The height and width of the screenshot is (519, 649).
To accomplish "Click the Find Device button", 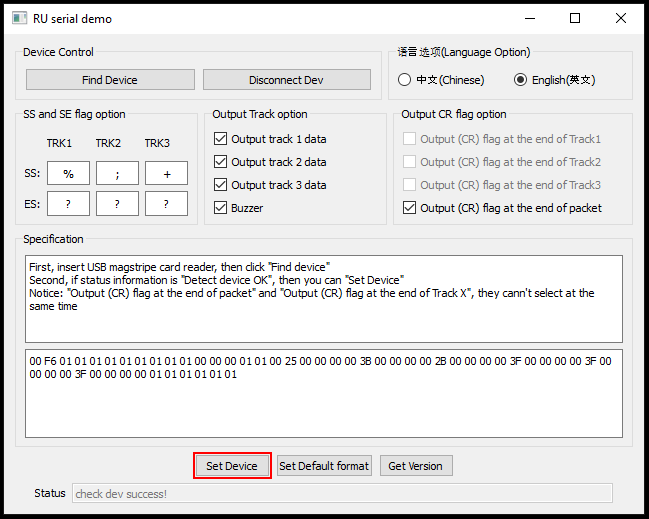I will pos(110,80).
